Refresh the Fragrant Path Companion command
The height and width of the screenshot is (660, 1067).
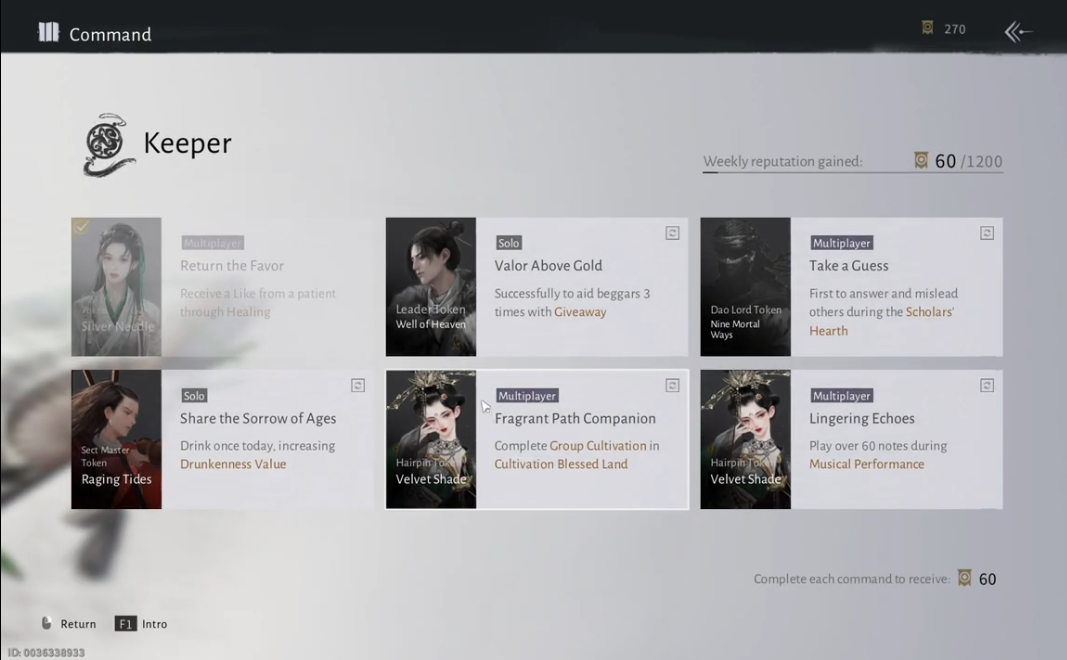pos(672,385)
